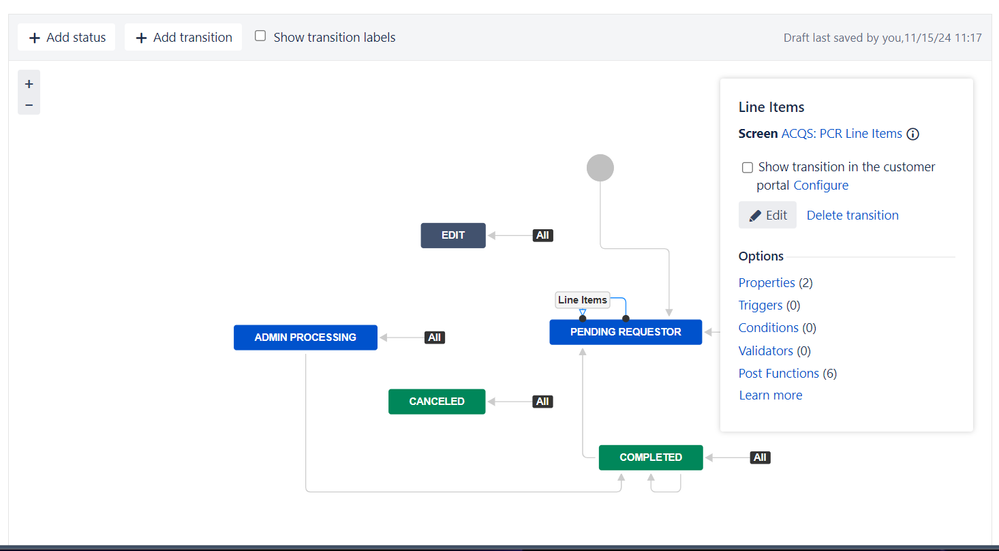Click Delete transition link

[852, 215]
